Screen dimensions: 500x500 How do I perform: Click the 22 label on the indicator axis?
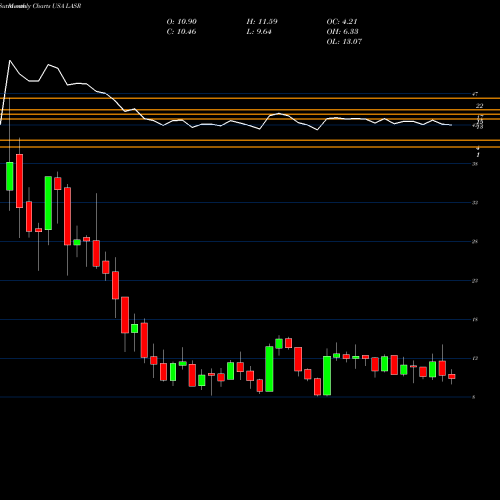(479, 106)
